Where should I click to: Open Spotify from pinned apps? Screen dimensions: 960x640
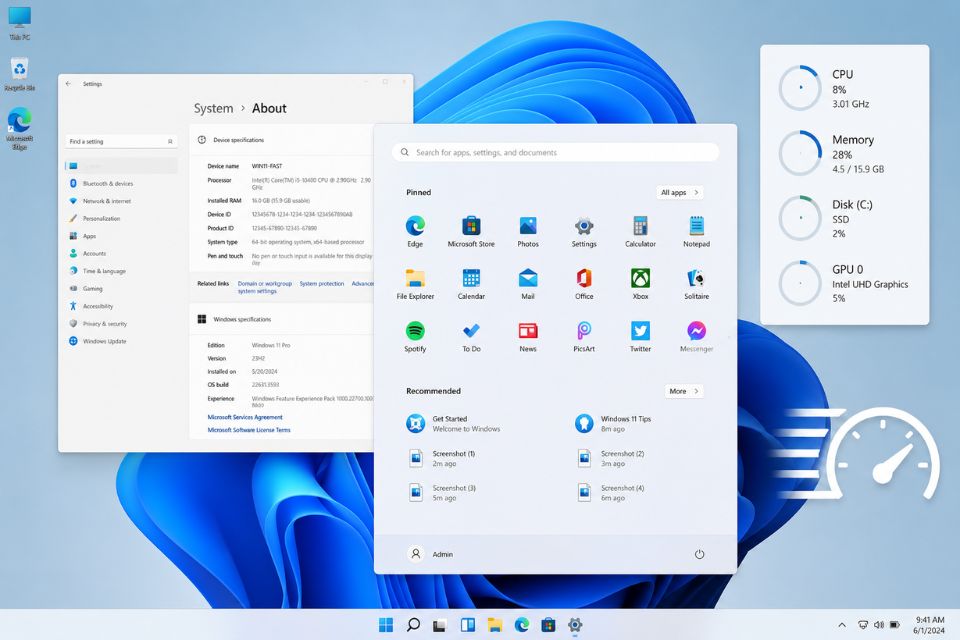point(415,337)
